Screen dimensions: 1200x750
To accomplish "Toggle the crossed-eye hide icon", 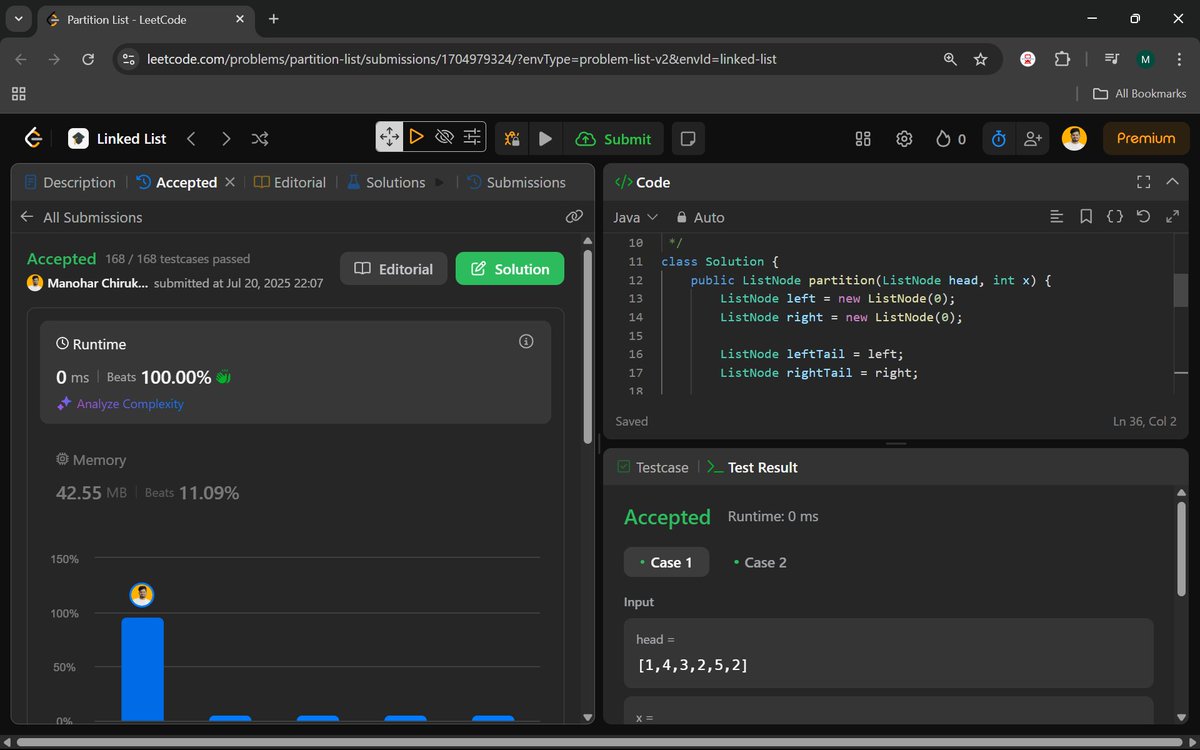I will [445, 137].
